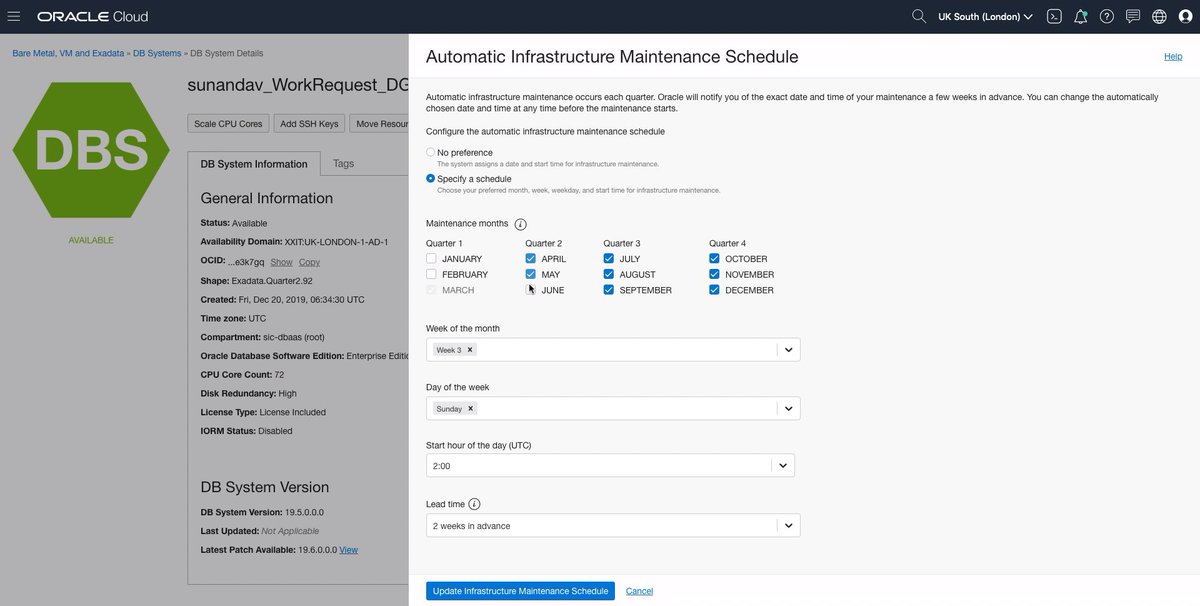Remove the Week 3 tag
The image size is (1200, 606).
click(470, 350)
